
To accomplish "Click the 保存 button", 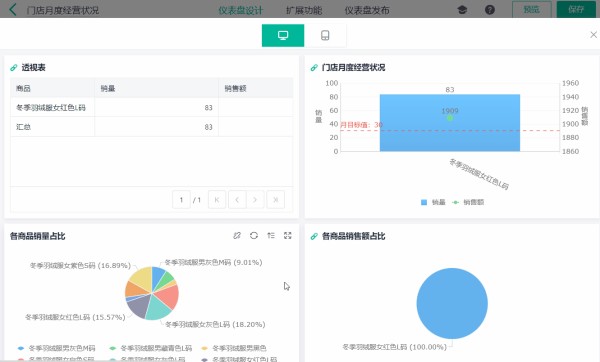I will [576, 10].
